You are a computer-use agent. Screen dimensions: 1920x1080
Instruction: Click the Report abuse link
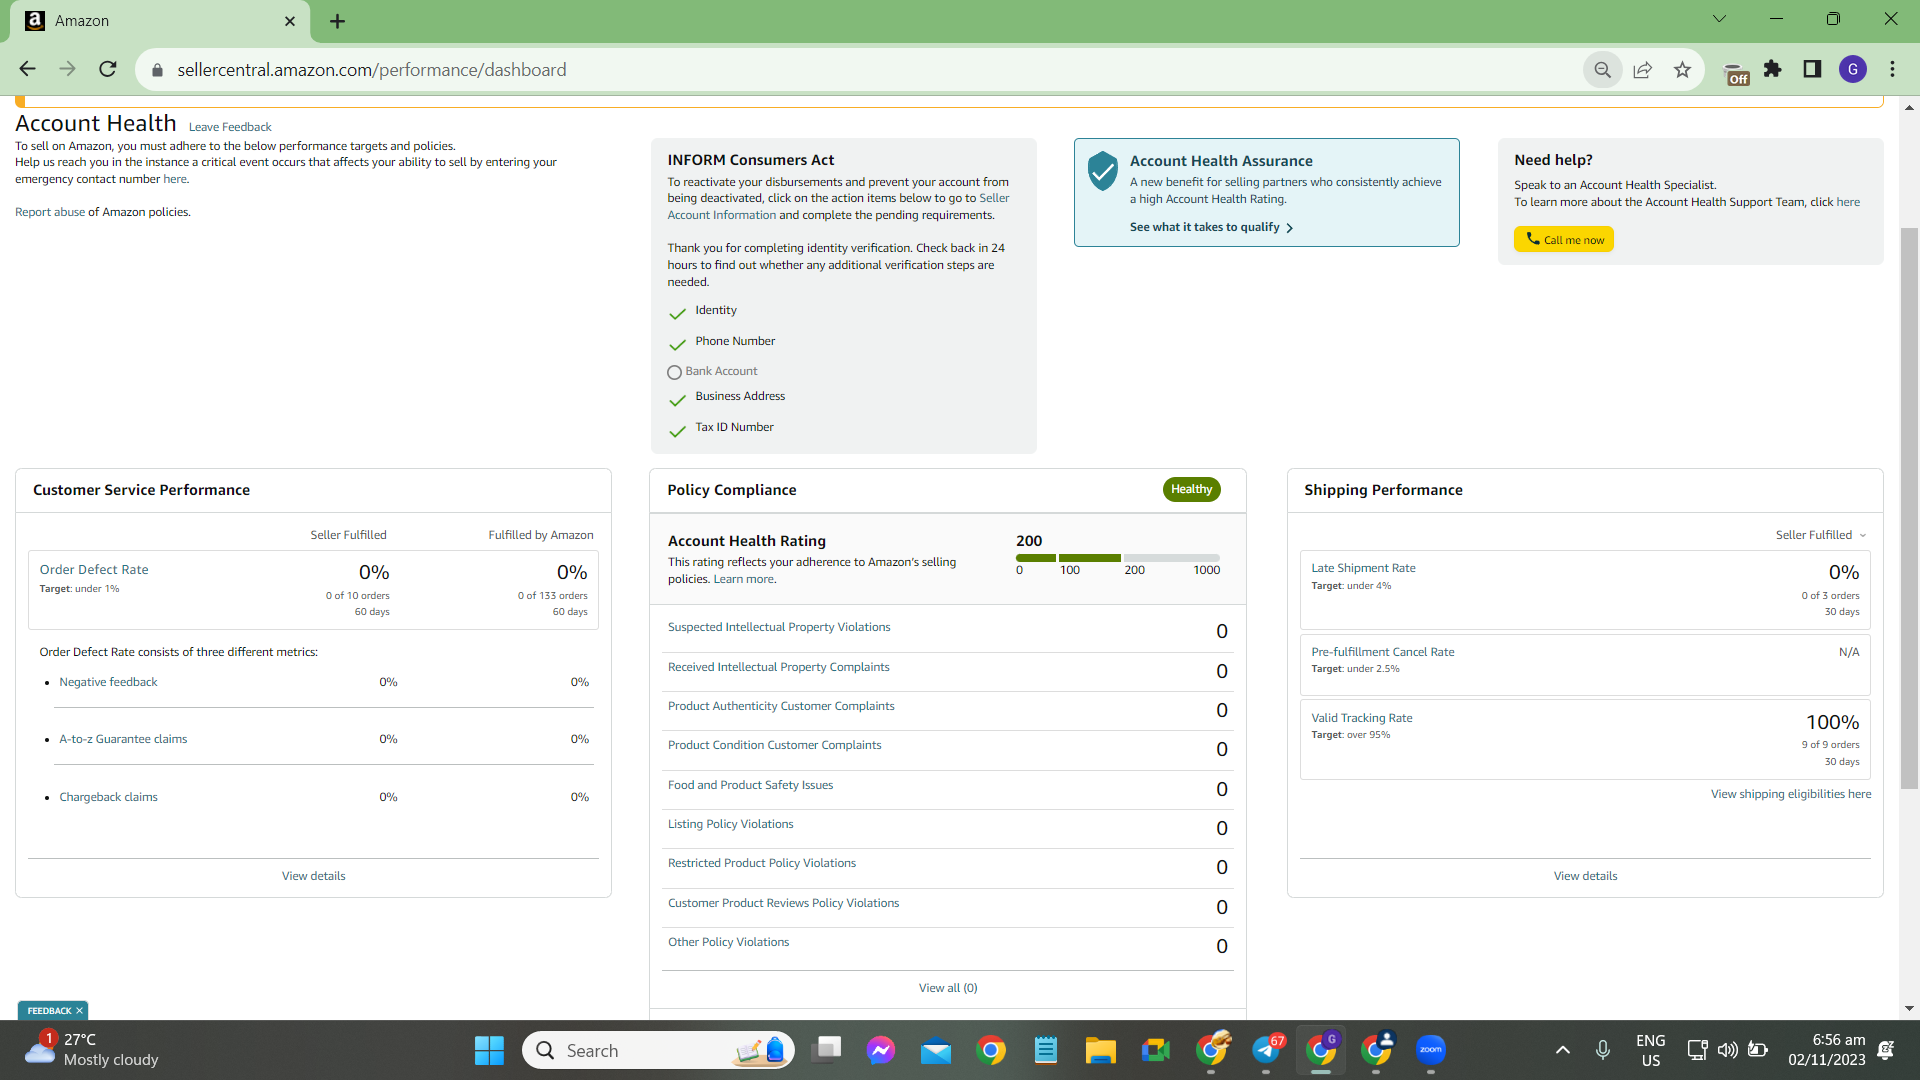50,212
